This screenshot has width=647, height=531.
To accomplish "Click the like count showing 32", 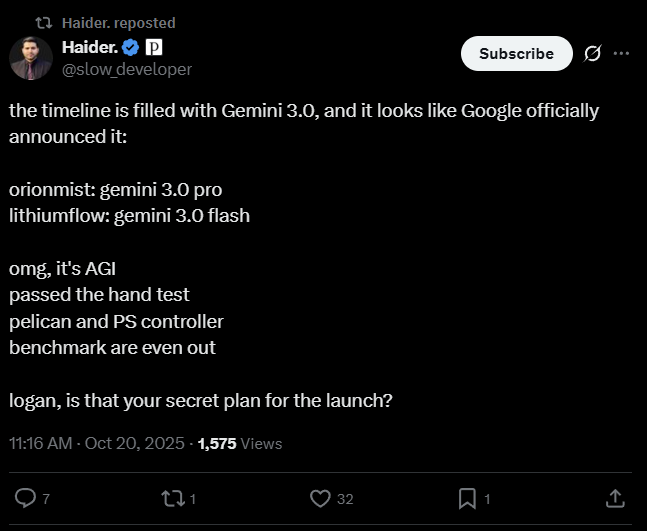I will pos(345,499).
